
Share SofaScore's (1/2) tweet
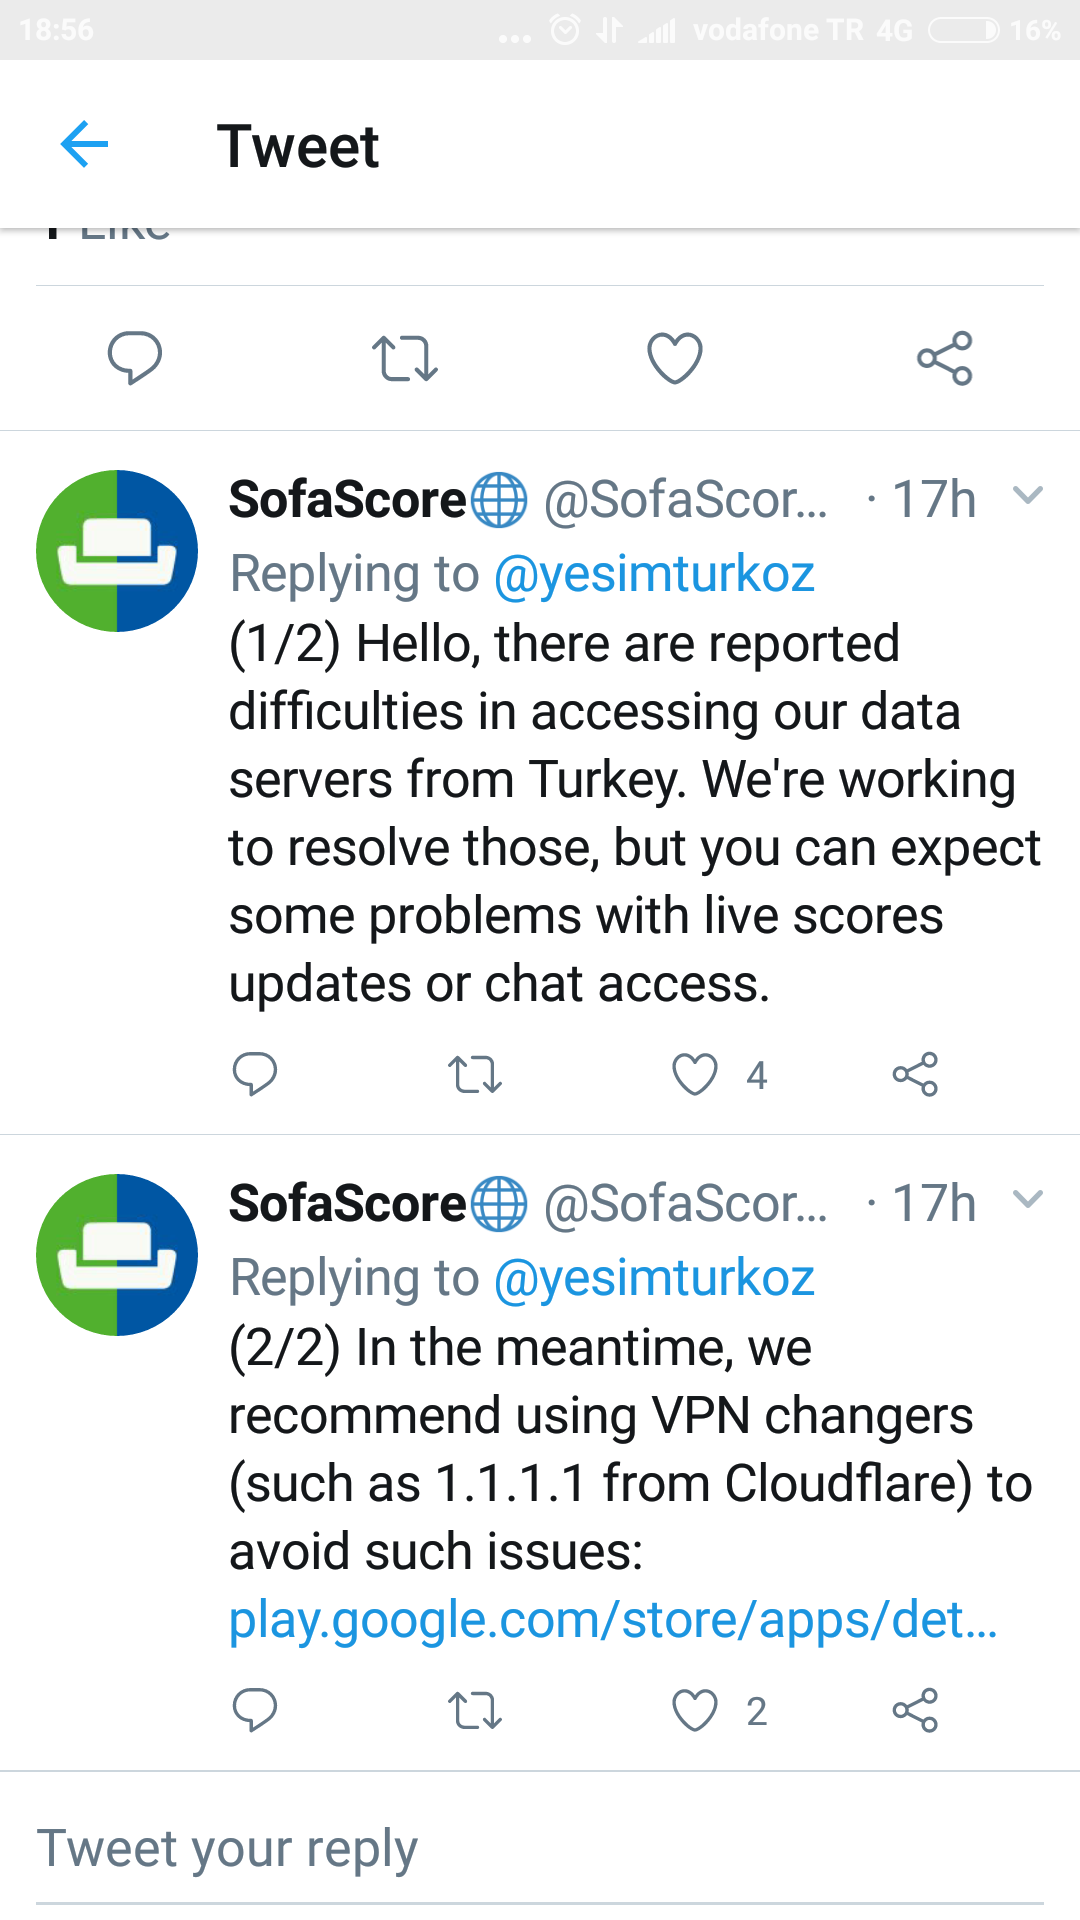915,1075
